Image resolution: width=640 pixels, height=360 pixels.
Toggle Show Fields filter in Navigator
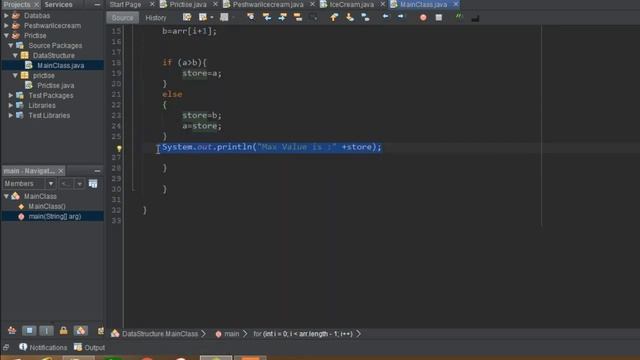29,331
